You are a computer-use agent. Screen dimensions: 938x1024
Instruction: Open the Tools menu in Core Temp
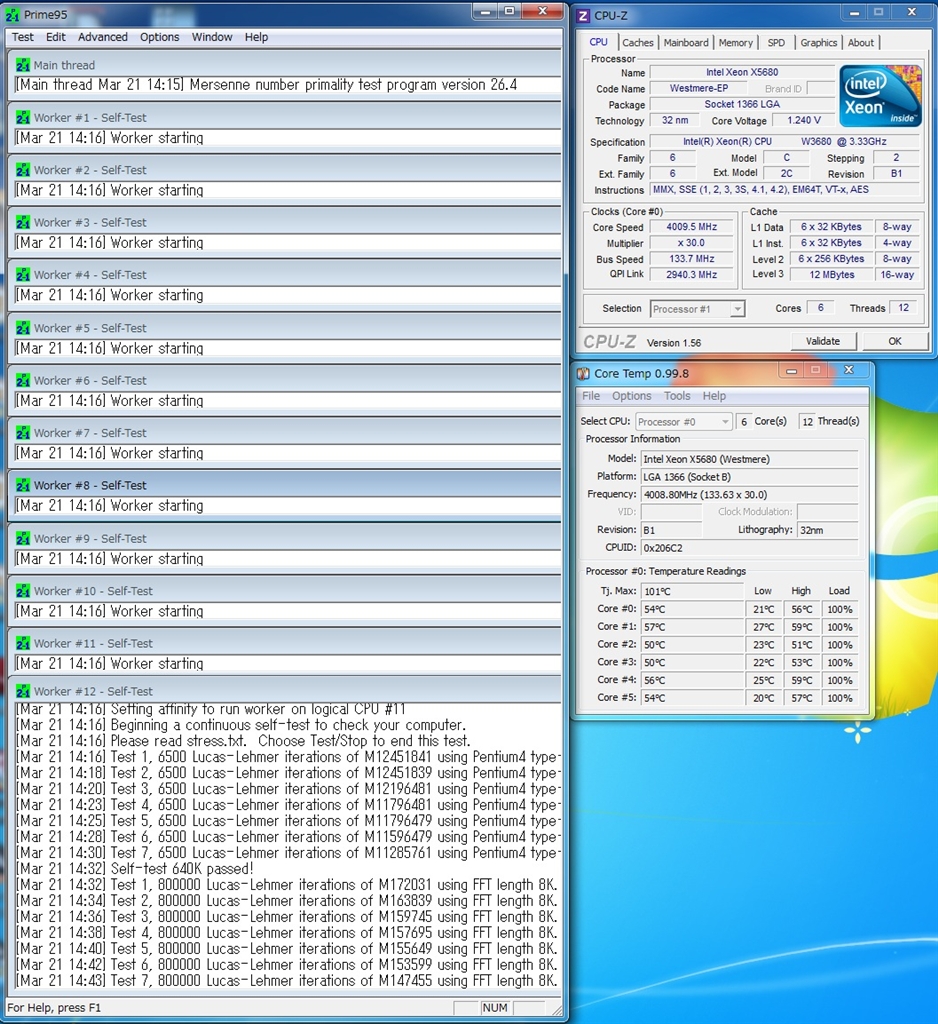(x=677, y=396)
